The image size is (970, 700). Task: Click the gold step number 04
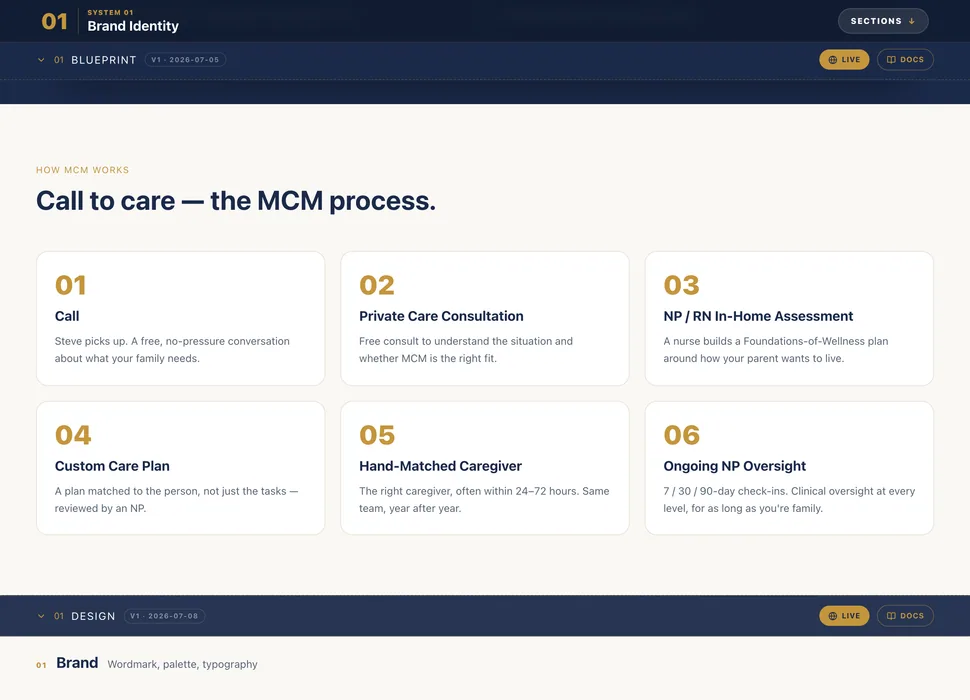point(73,435)
